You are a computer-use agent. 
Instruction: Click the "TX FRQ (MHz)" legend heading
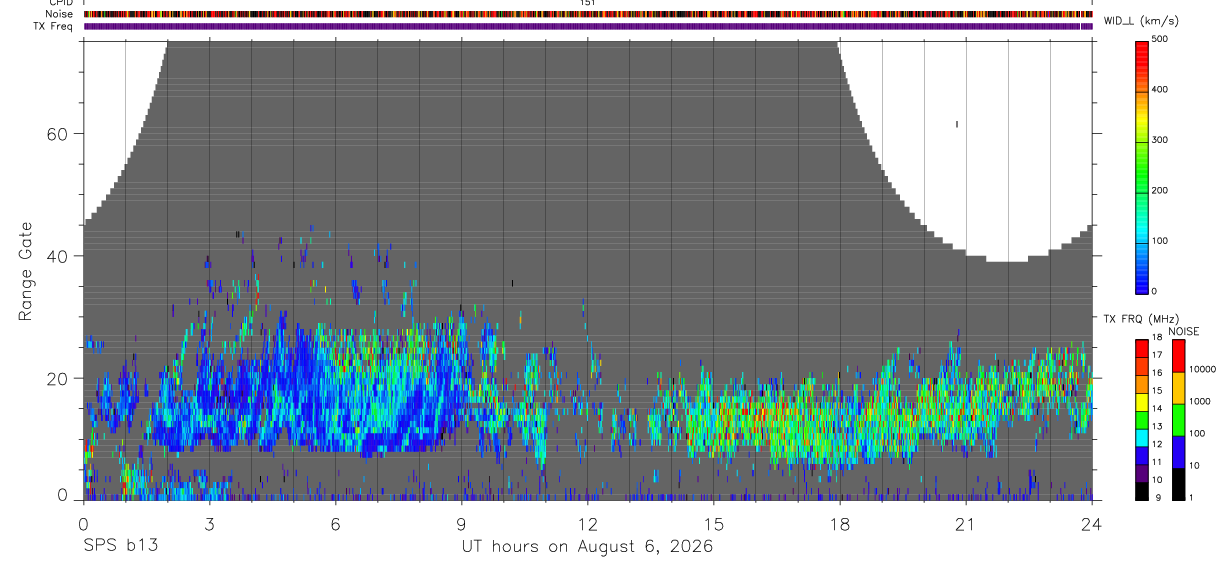tap(1141, 319)
